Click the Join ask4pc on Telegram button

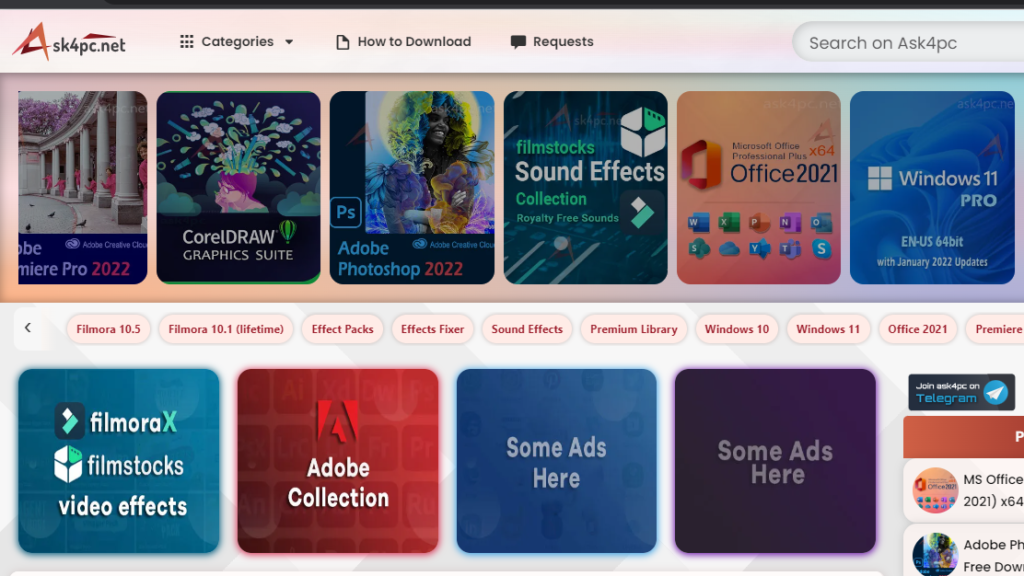[x=961, y=392]
